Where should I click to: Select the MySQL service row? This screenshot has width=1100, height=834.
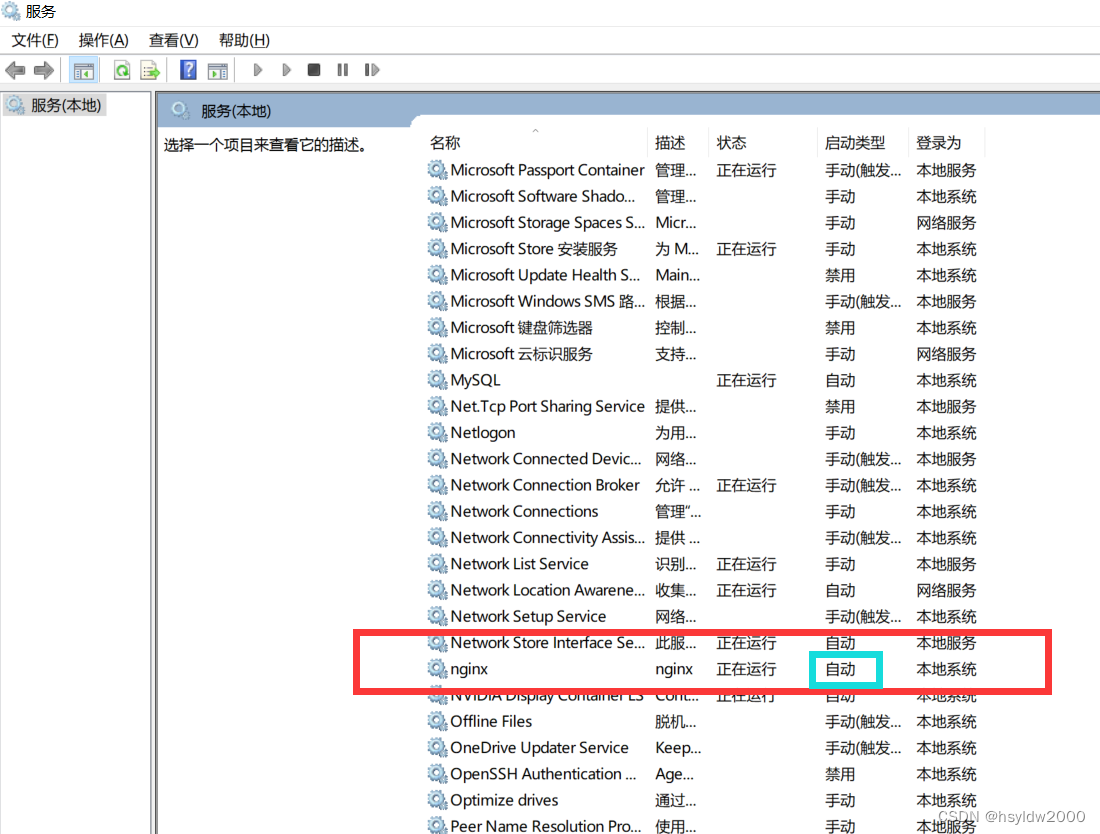473,380
